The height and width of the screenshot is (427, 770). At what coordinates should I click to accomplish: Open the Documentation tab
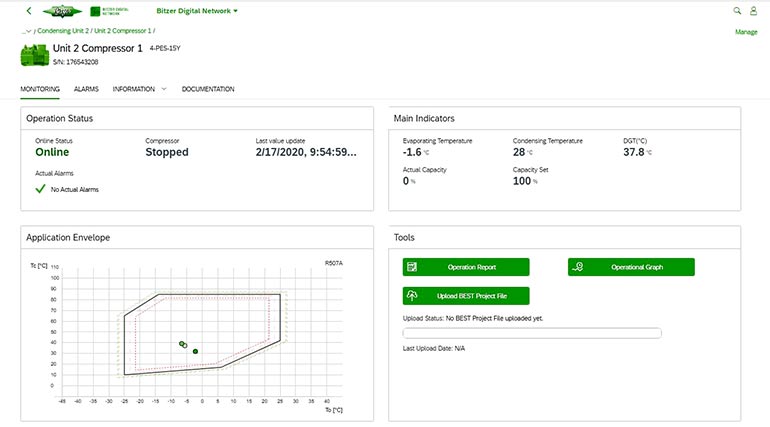[x=208, y=89]
